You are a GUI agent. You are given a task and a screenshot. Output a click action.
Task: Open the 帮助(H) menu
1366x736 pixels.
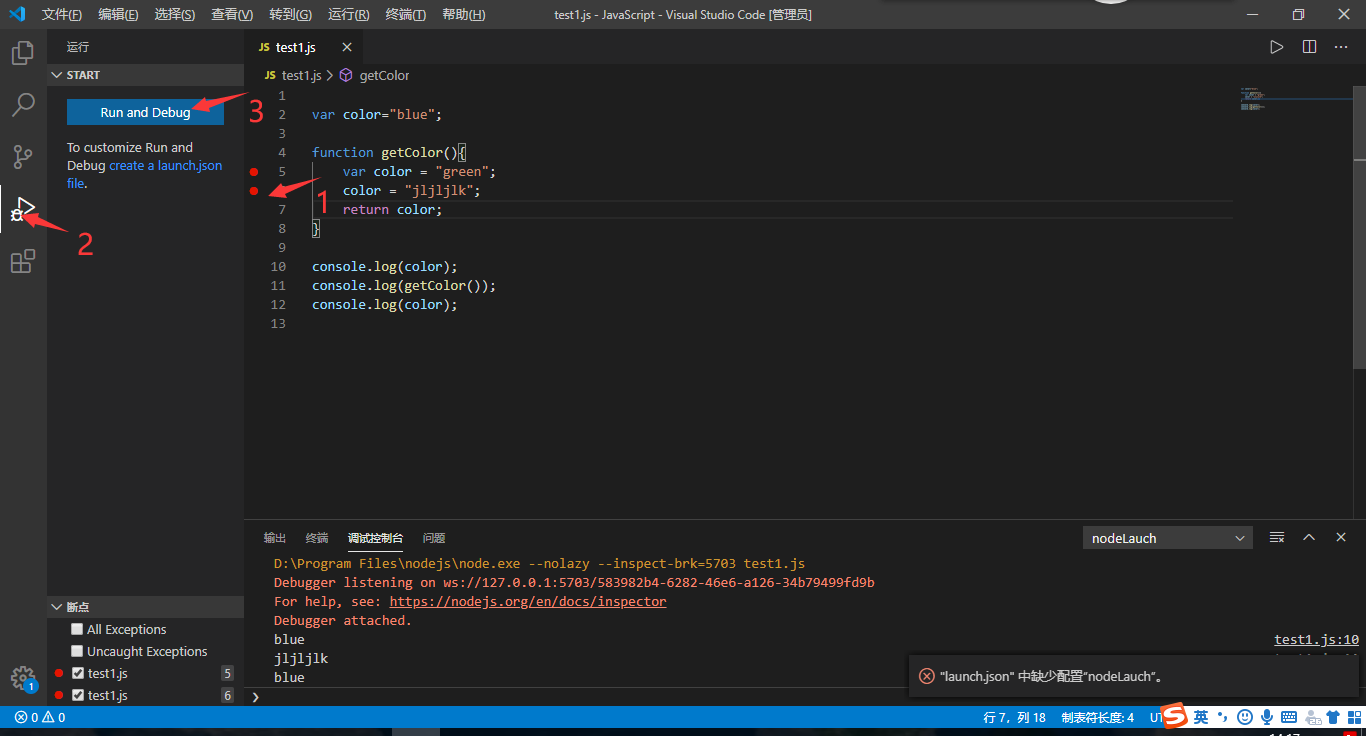pyautogui.click(x=463, y=14)
